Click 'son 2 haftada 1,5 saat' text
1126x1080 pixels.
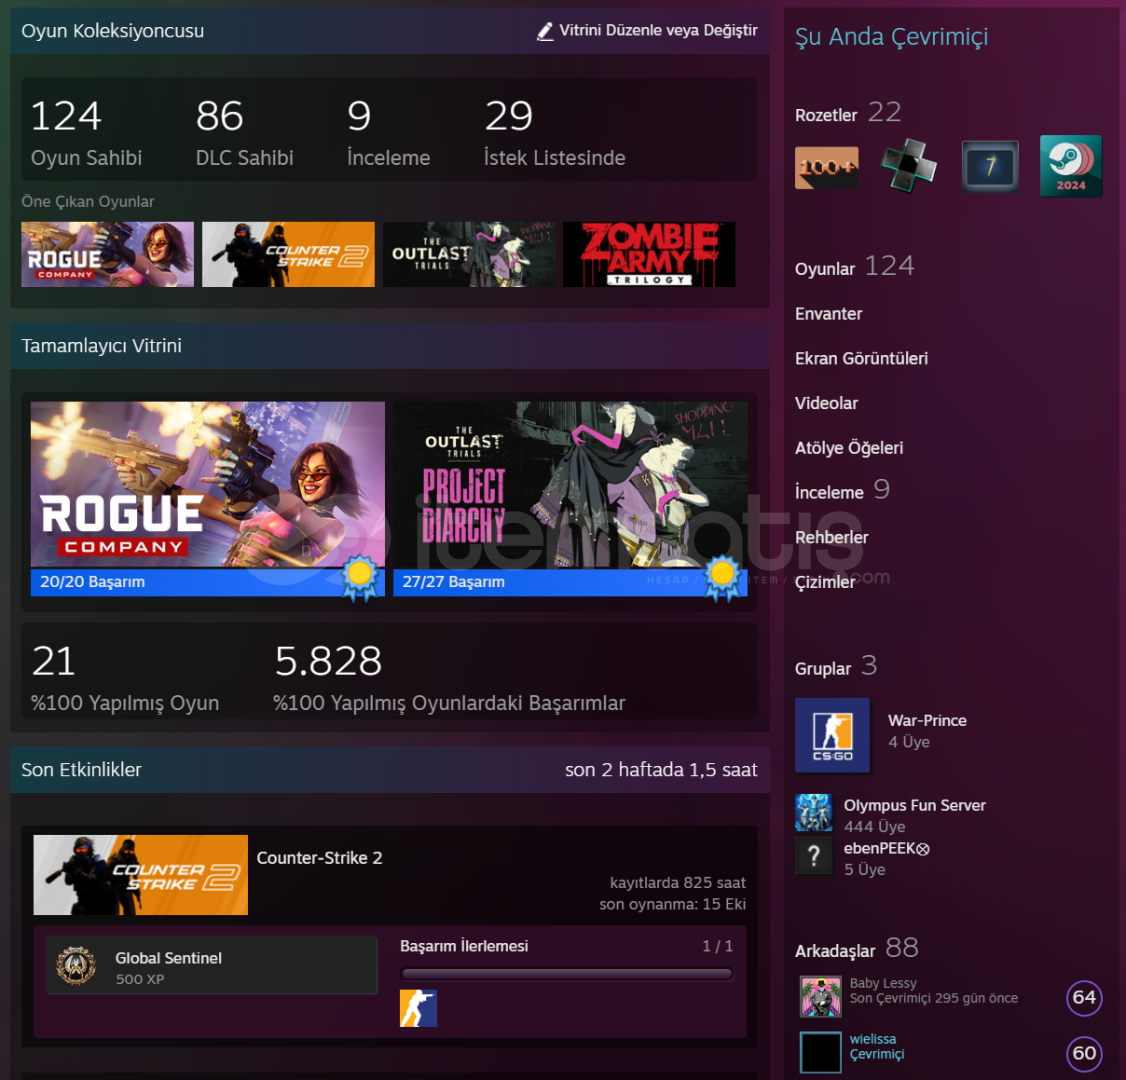point(661,770)
